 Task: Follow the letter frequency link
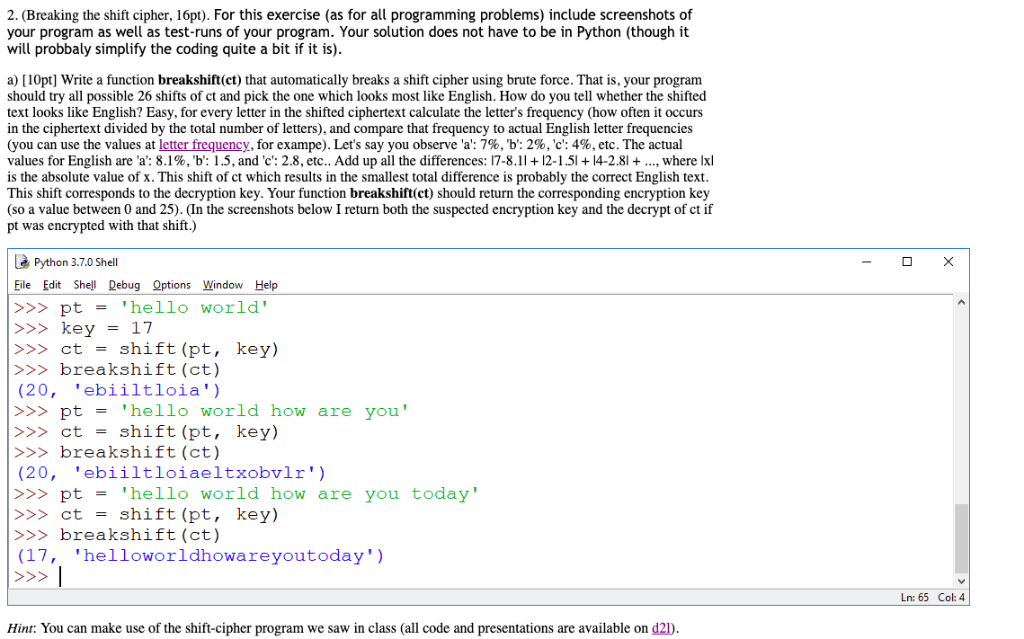coord(204,144)
